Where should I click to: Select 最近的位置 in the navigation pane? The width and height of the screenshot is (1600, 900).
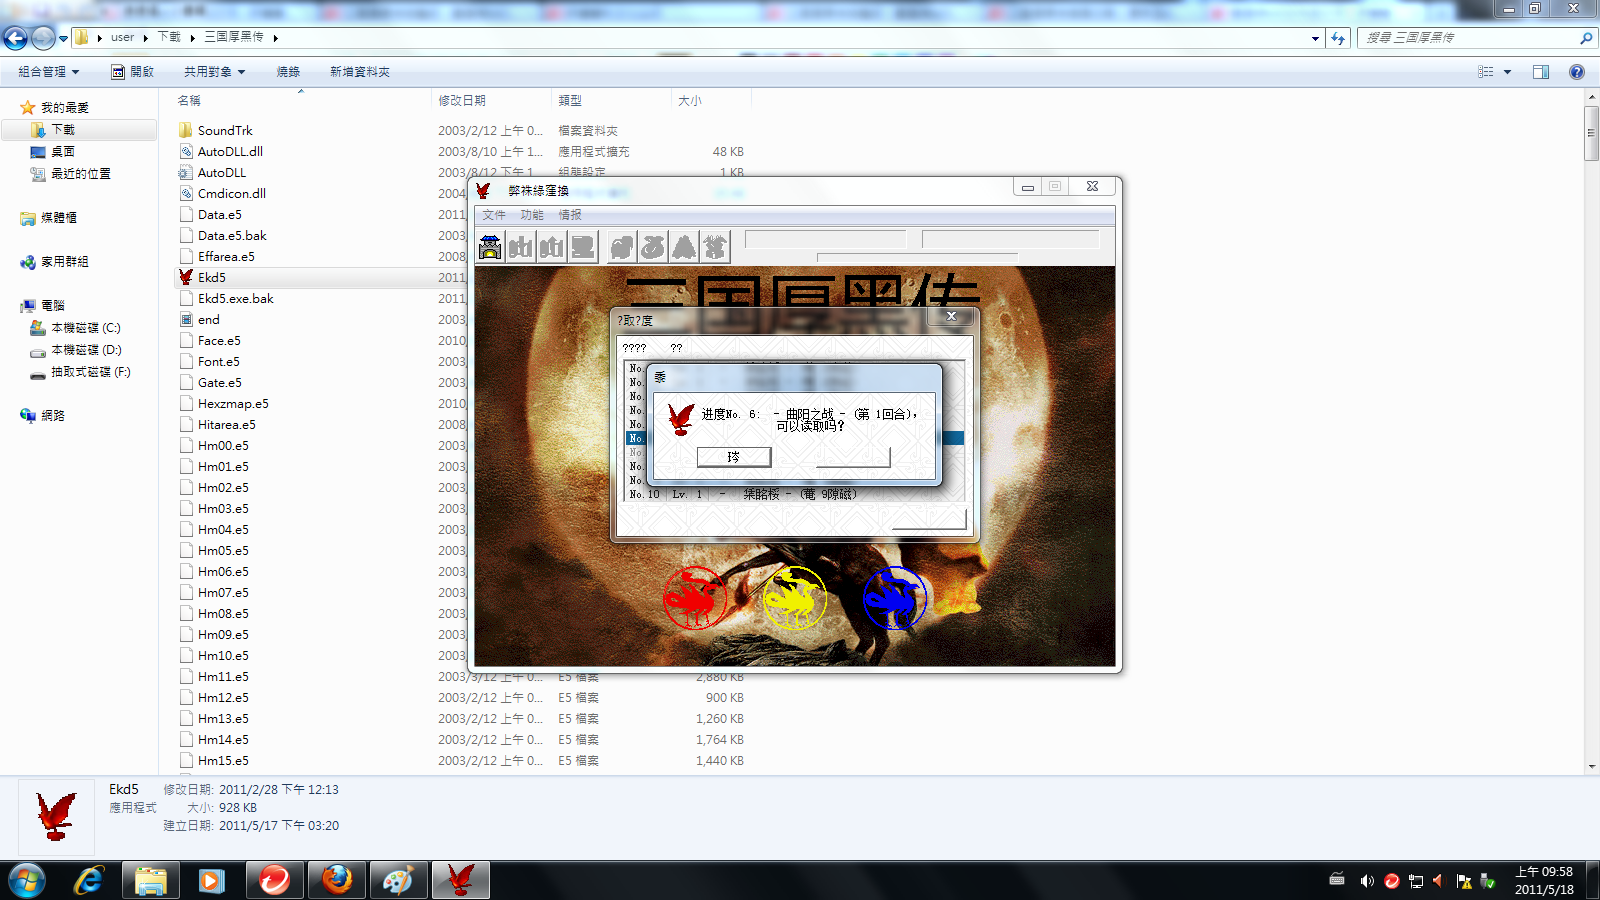click(81, 174)
